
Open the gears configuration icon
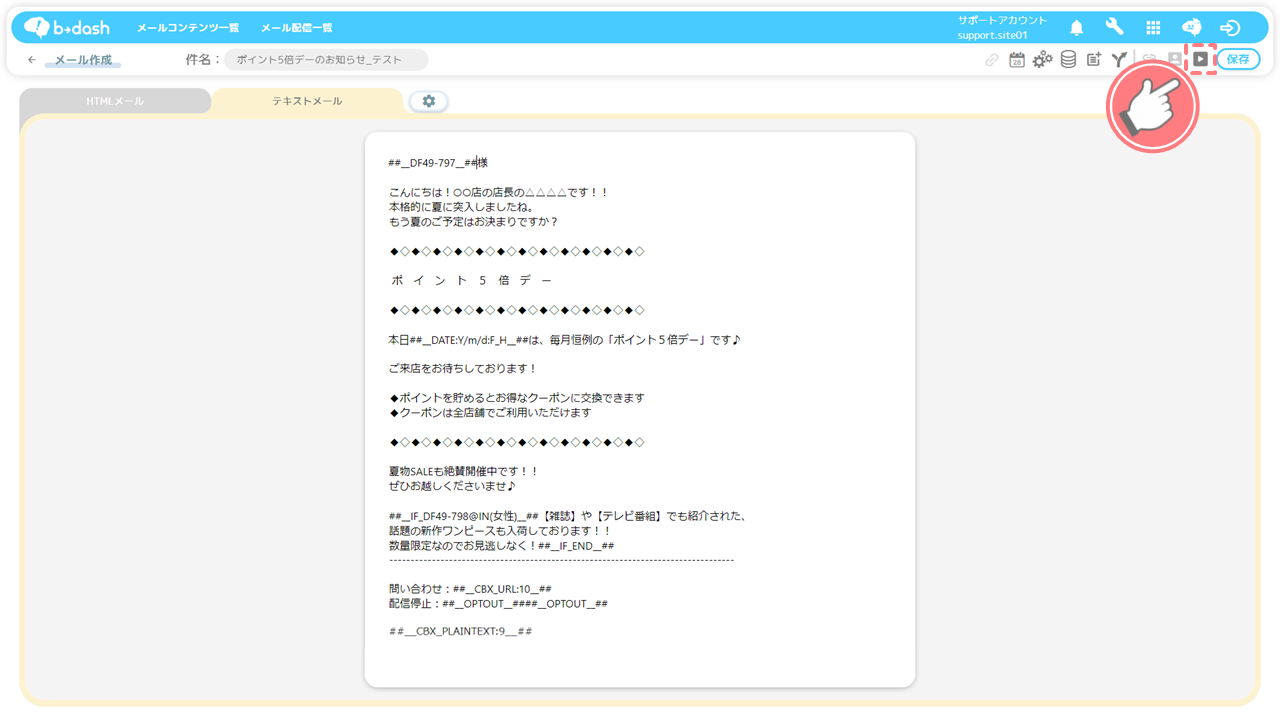pos(1042,60)
